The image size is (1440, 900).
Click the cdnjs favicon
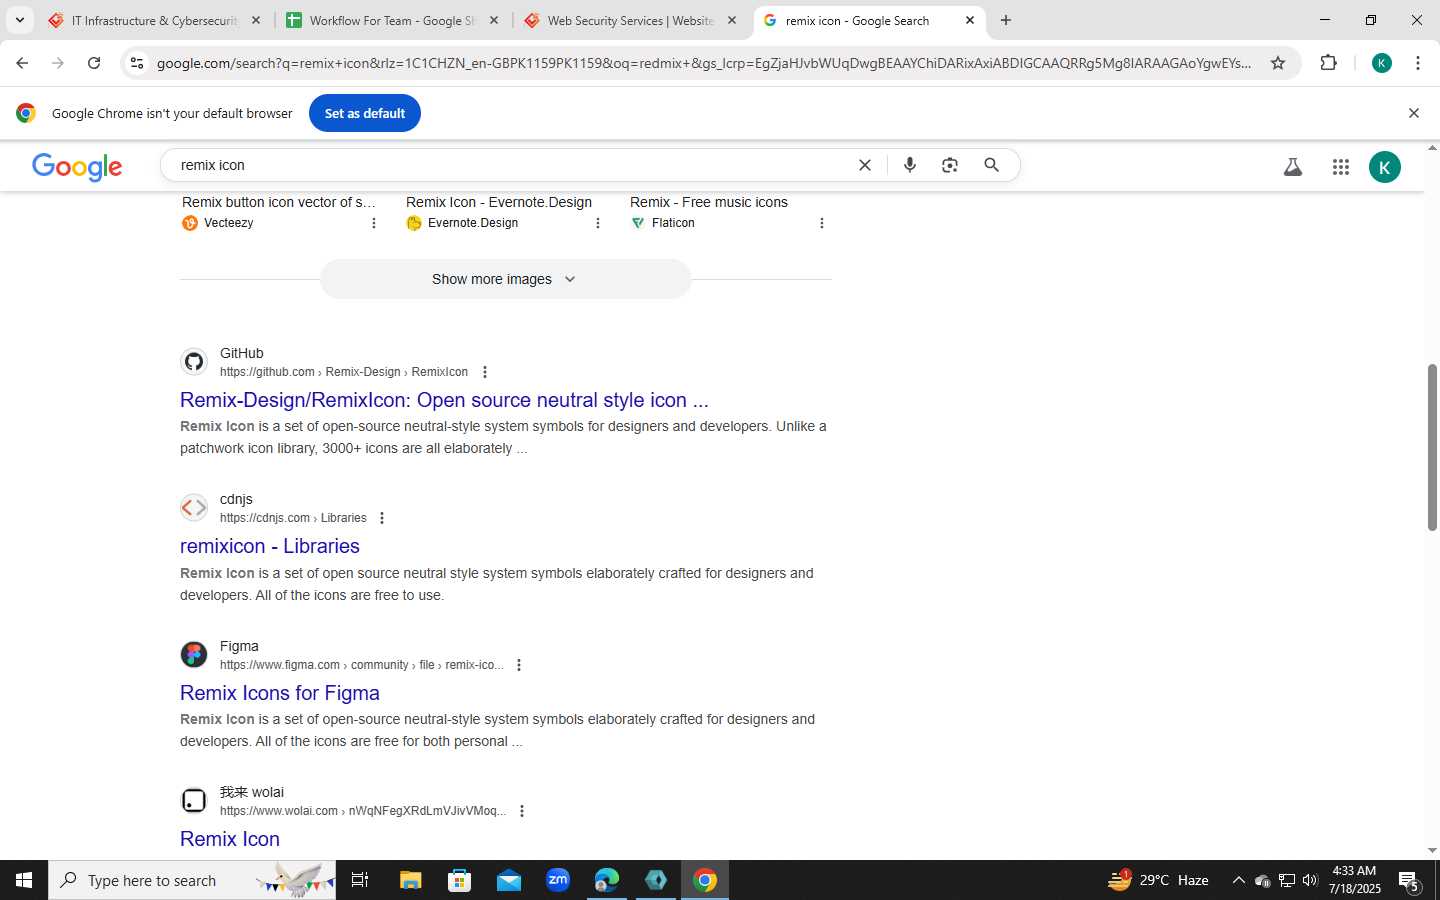click(x=194, y=508)
